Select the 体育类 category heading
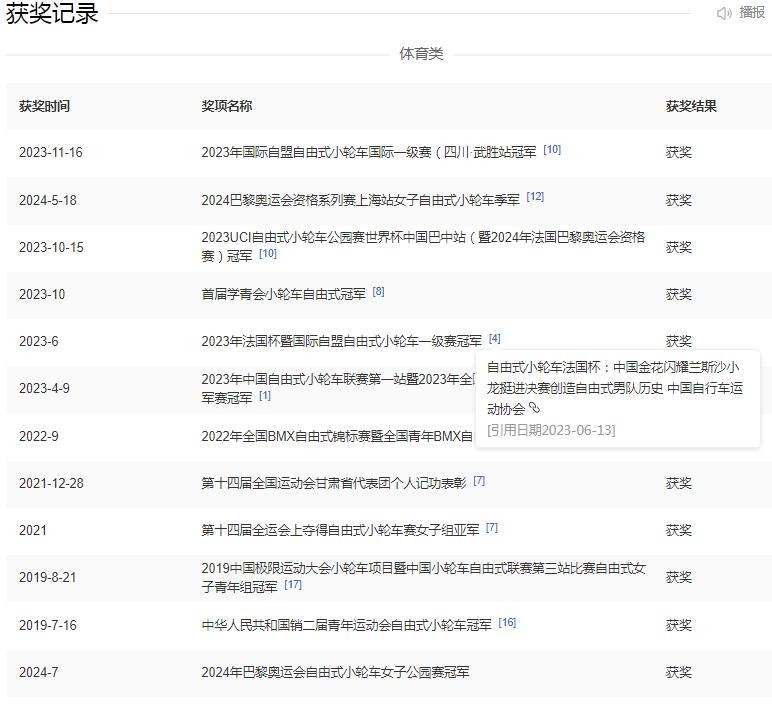Image resolution: width=772 pixels, height=726 pixels. point(421,53)
